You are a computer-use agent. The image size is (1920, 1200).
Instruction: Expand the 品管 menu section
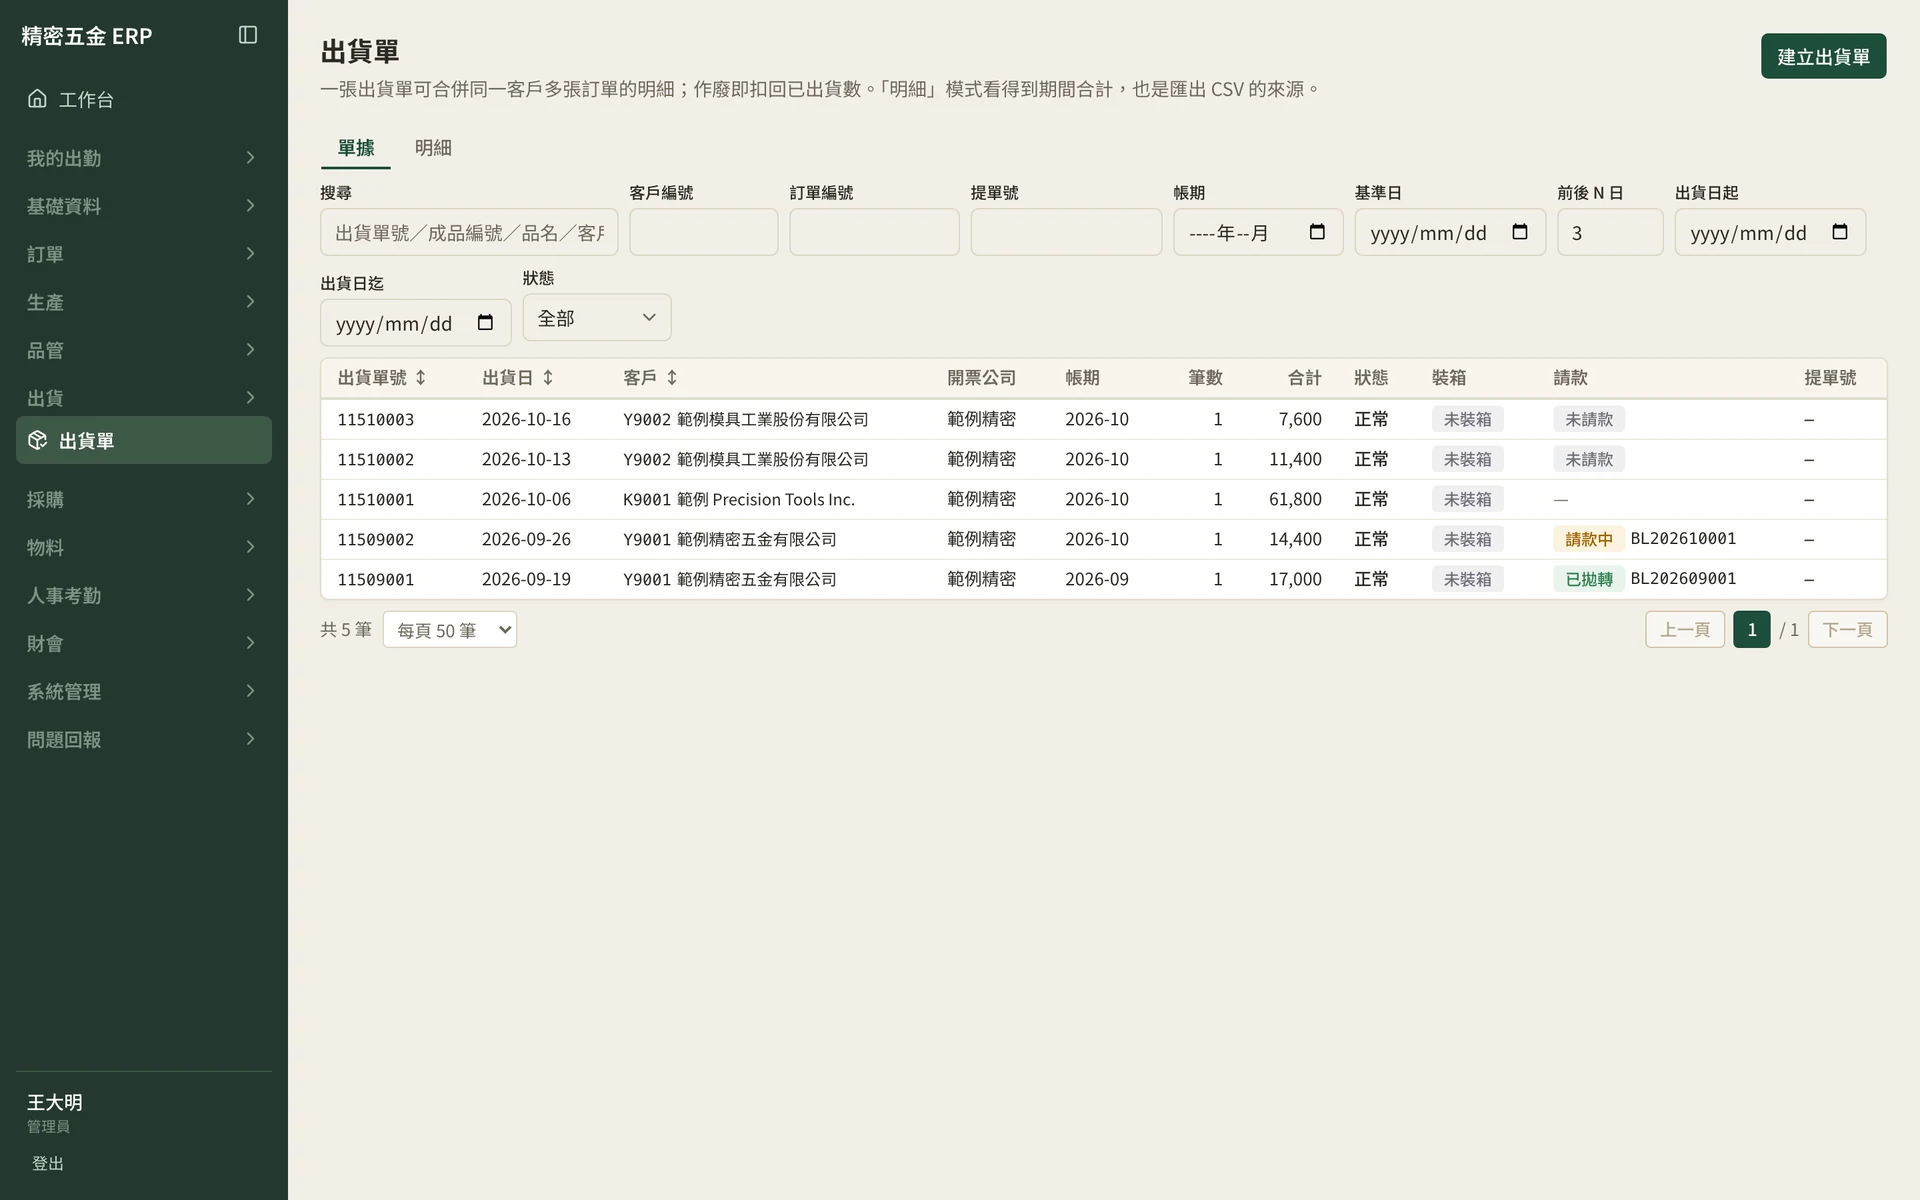click(144, 350)
